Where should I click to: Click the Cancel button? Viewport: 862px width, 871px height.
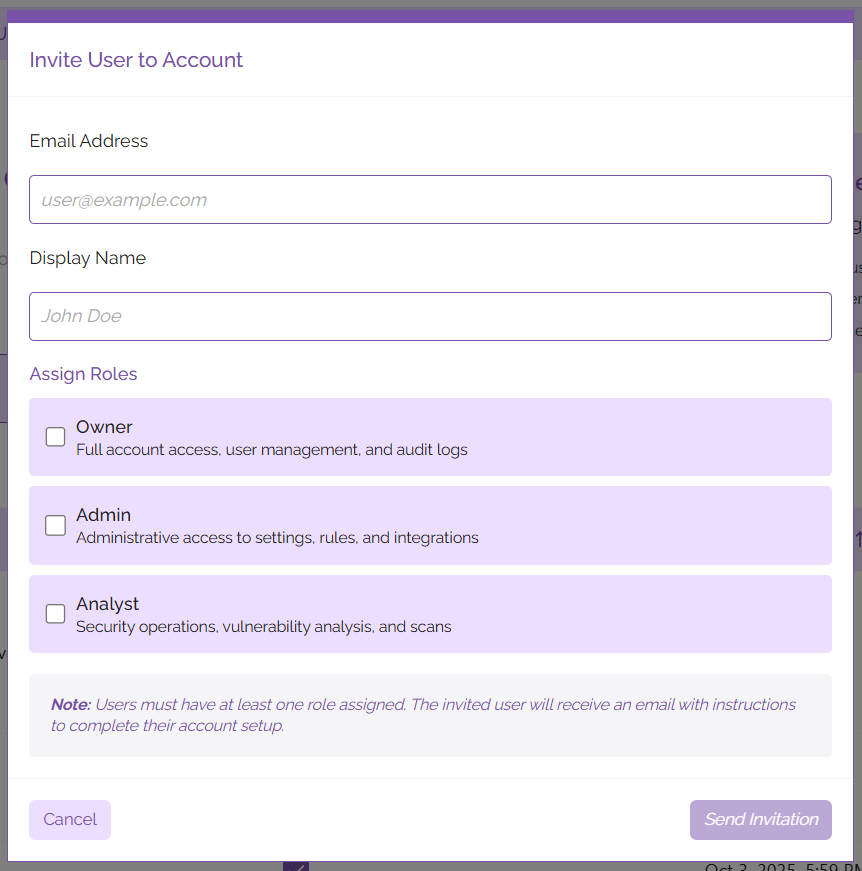coord(69,819)
